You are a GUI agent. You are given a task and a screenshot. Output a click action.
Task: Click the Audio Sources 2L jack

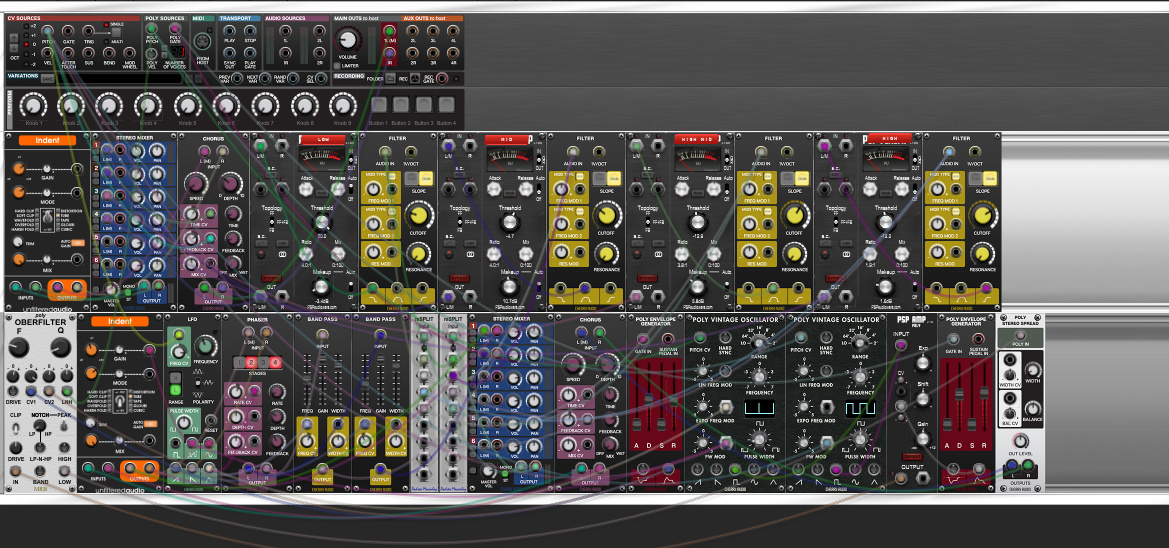pos(319,31)
